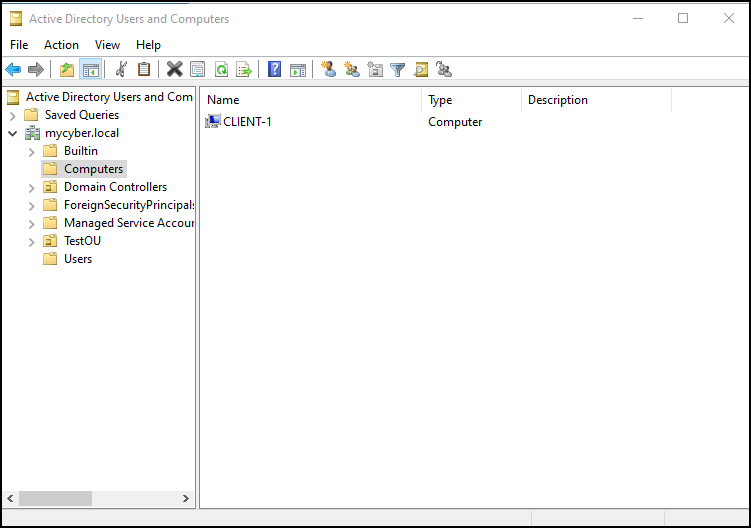Maximize the Active Directory window
The width and height of the screenshot is (751, 528).
point(683,18)
